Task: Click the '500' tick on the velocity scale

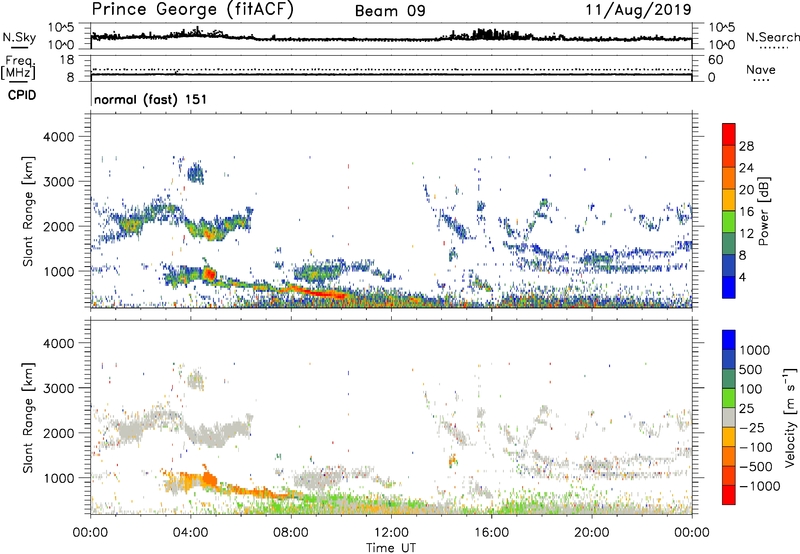Action: point(751,370)
